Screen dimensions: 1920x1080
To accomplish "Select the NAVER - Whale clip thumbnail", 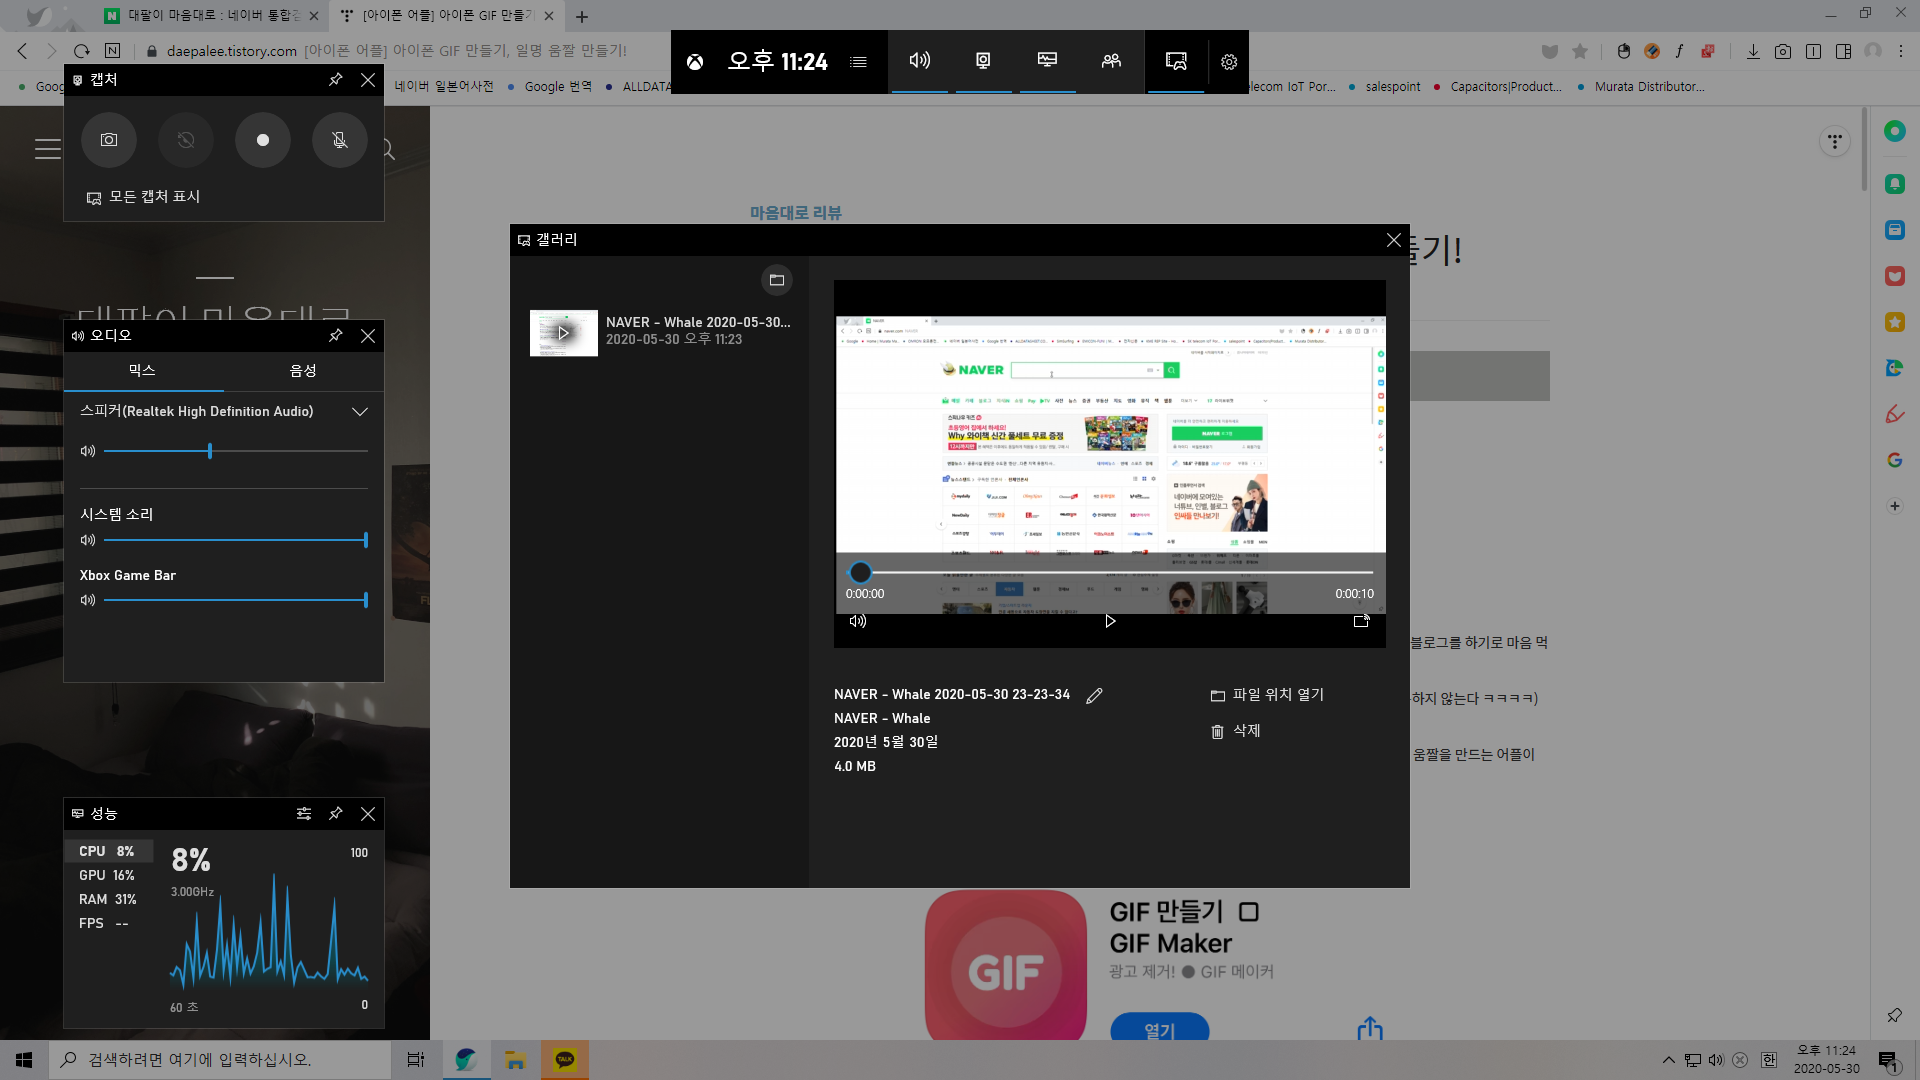I will tap(563, 333).
